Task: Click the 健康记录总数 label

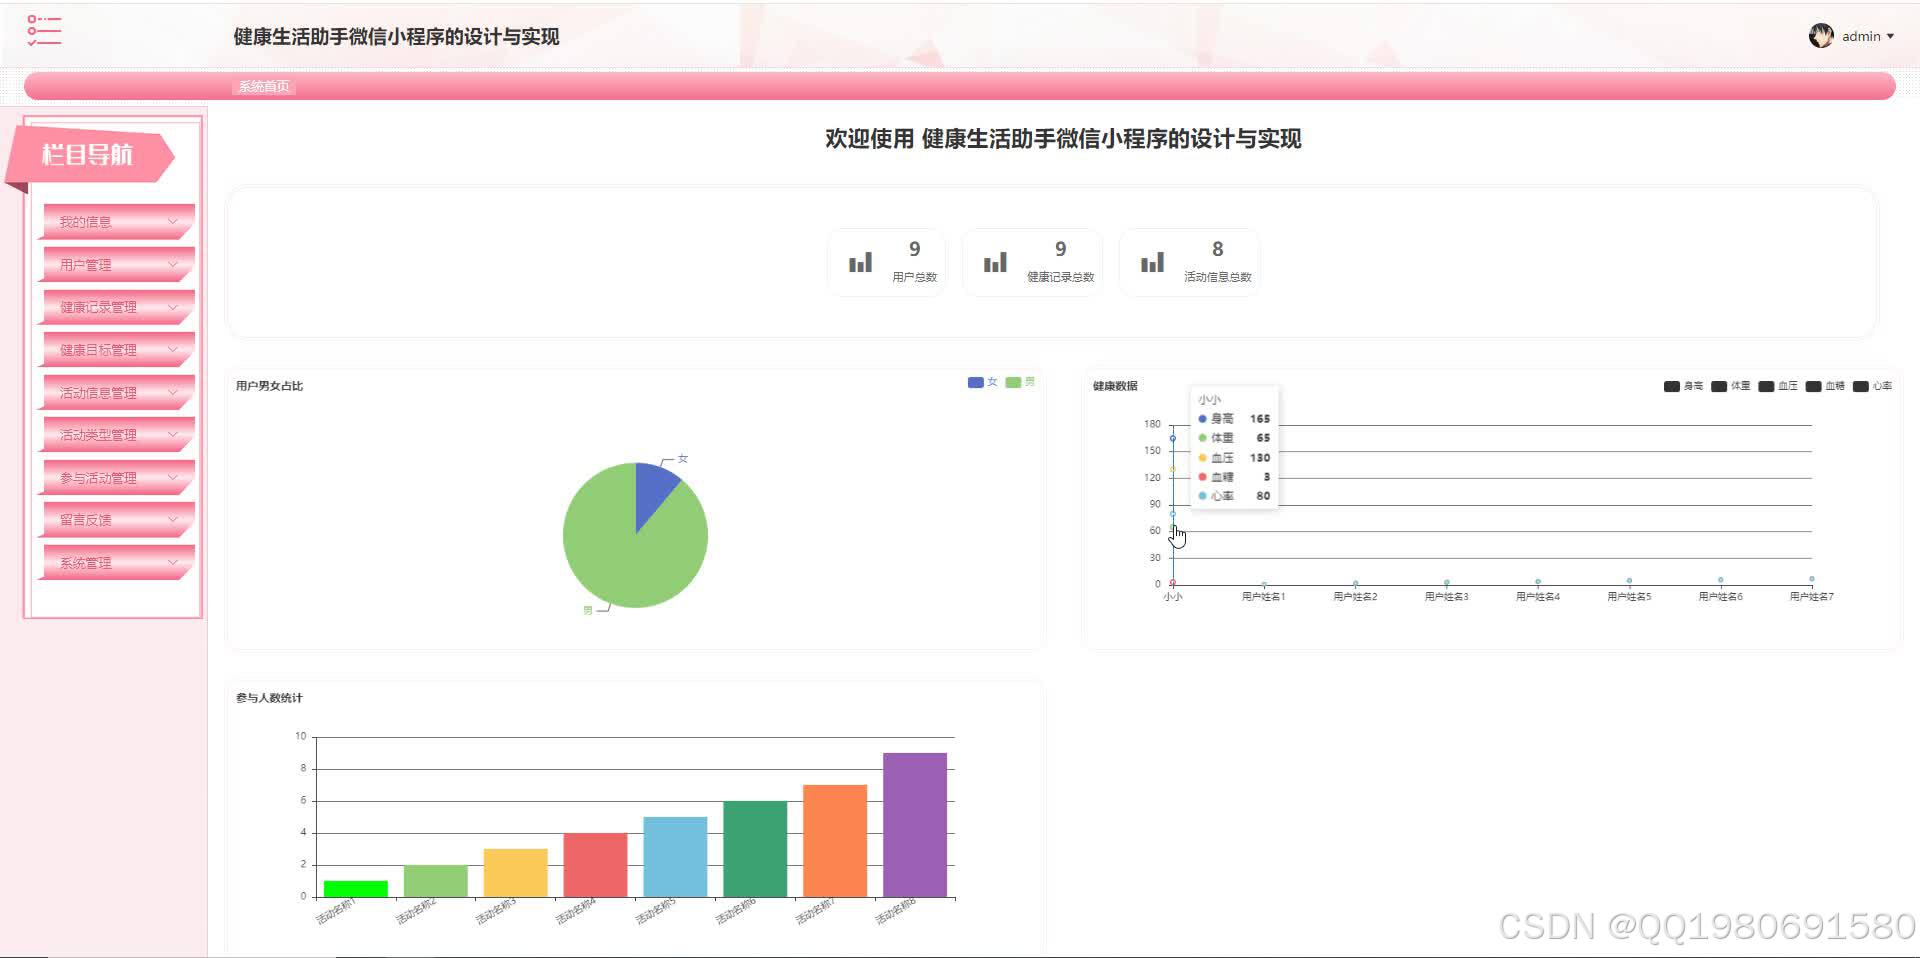Action: tap(1060, 277)
